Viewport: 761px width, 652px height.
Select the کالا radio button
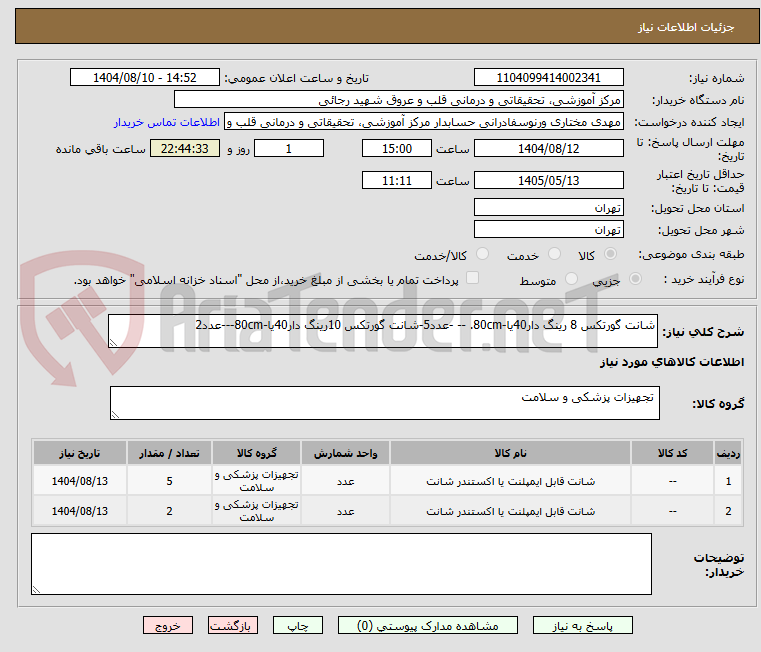coord(610,254)
